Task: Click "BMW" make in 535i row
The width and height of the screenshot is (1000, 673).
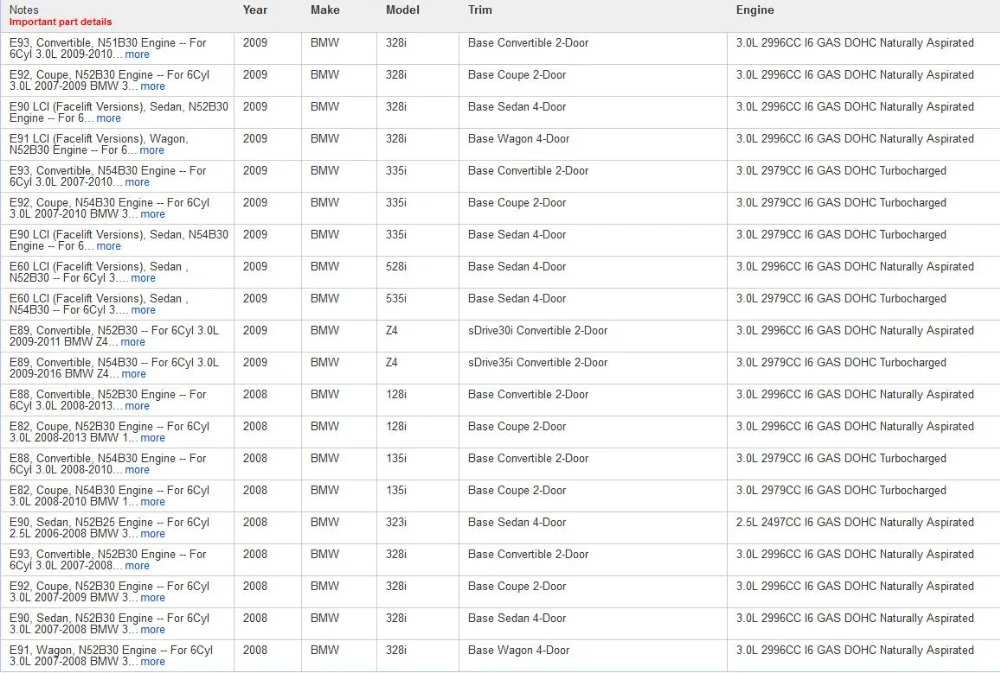Action: 325,299
